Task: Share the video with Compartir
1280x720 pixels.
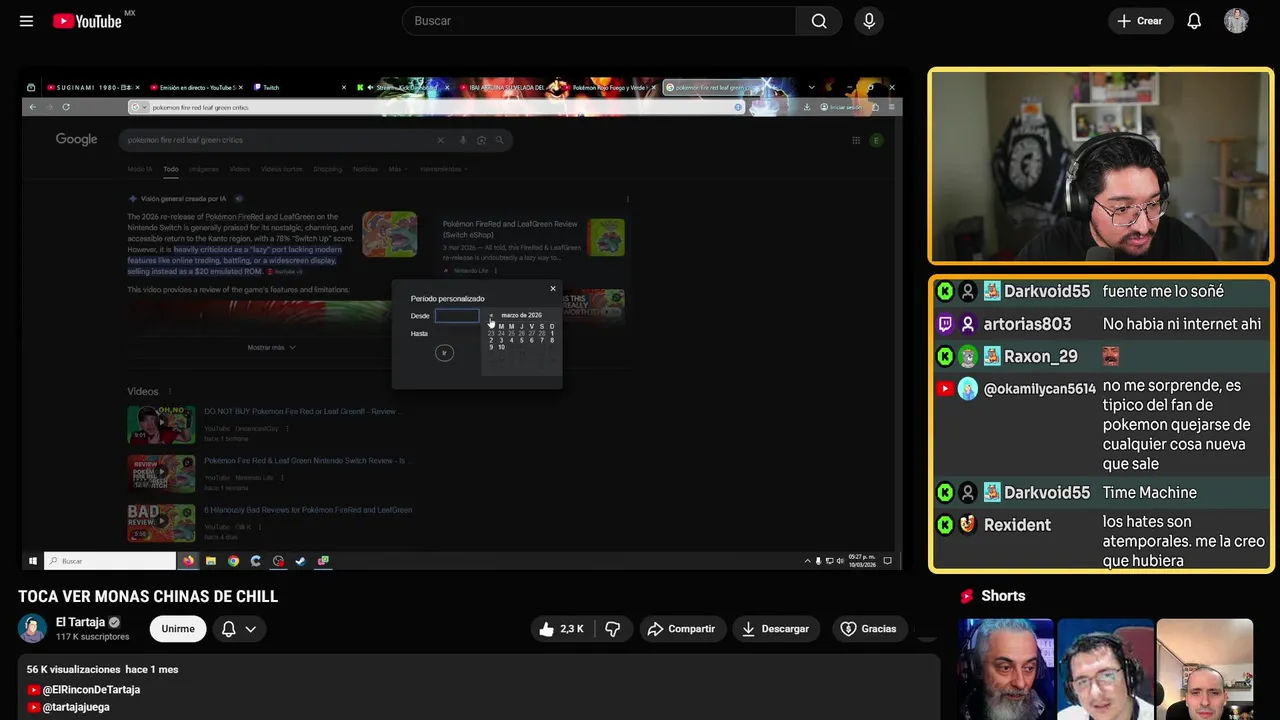Action: coord(681,629)
